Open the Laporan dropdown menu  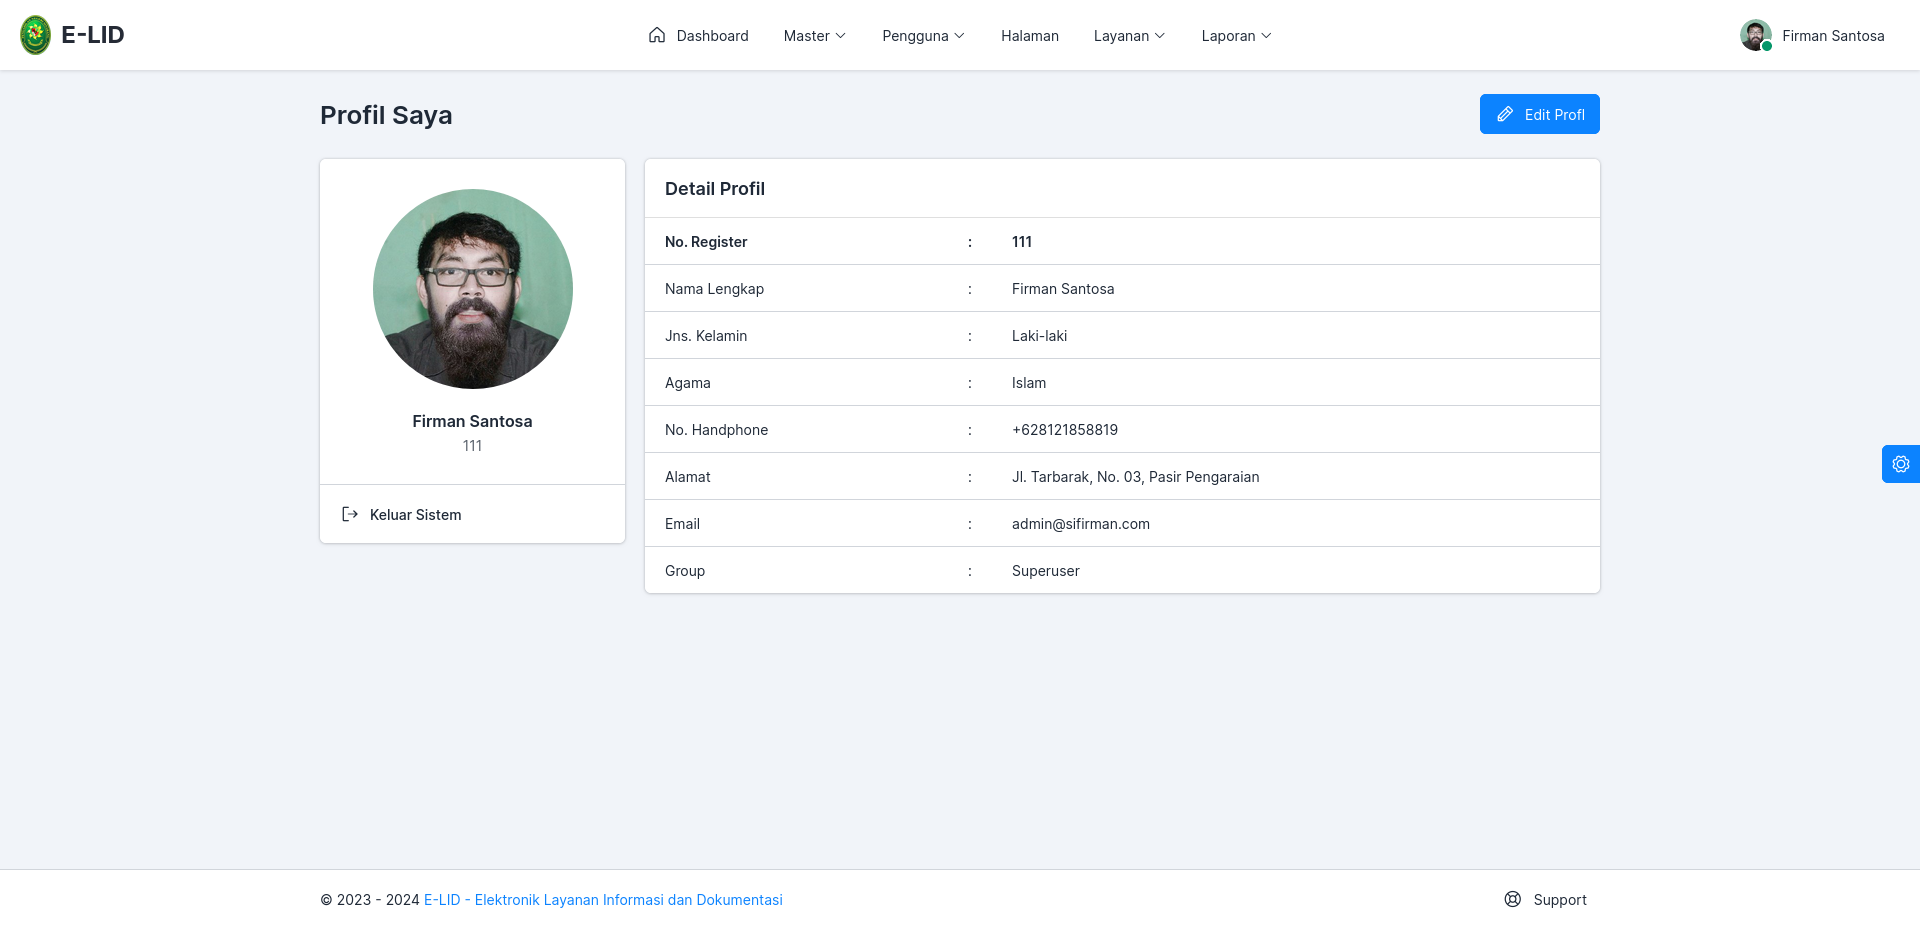tap(1236, 36)
